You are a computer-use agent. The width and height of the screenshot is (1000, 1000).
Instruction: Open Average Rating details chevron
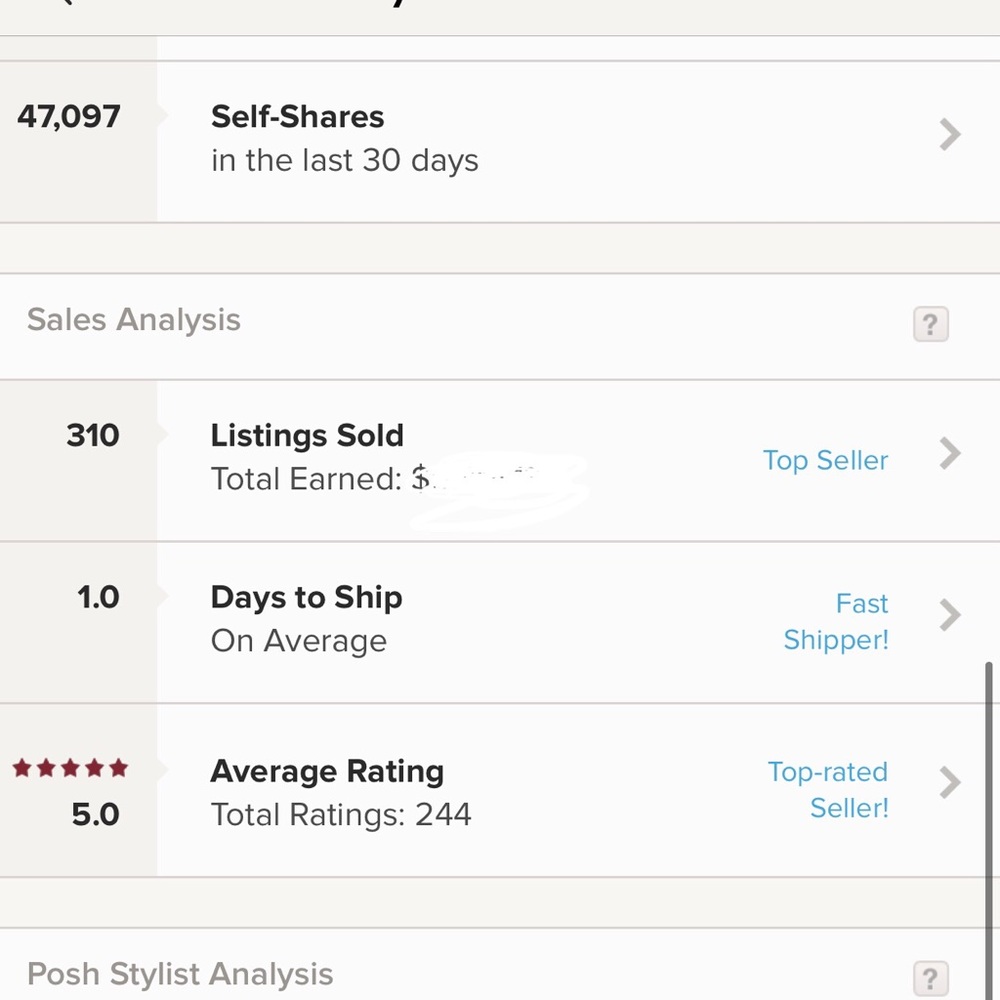pos(950,782)
